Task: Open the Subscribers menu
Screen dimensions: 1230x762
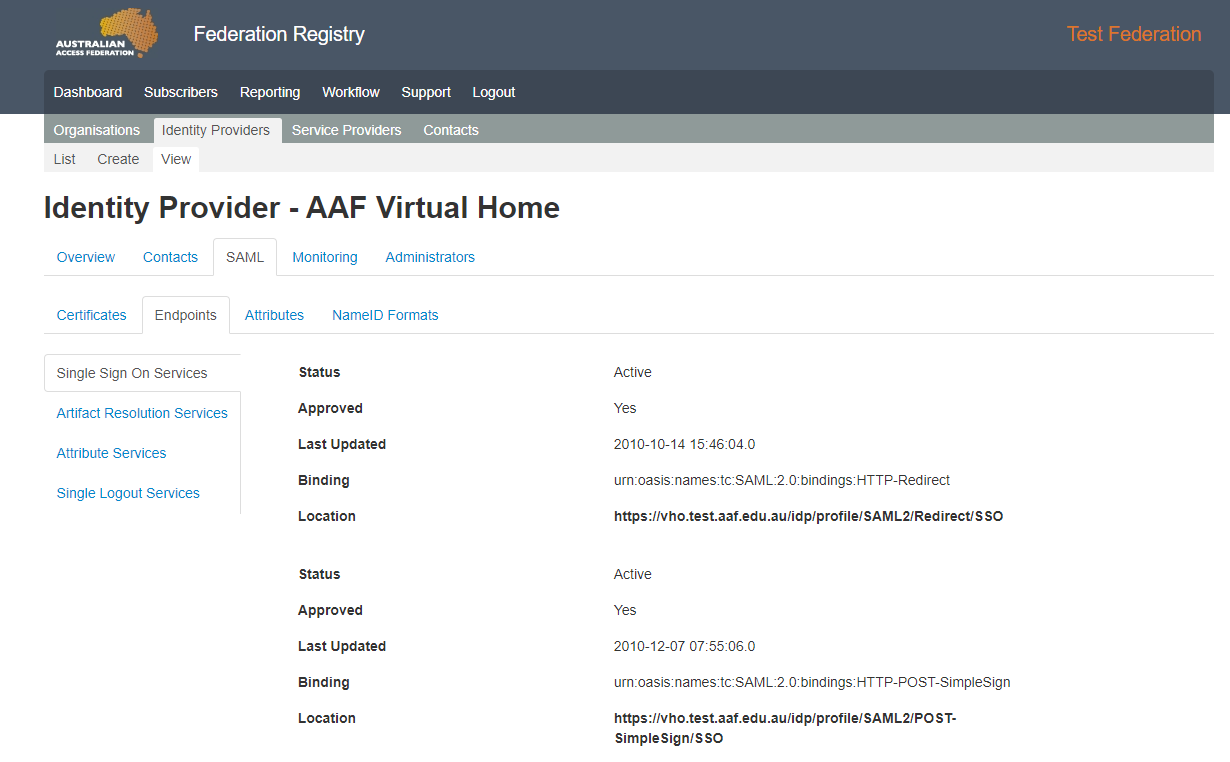Action: pos(181,92)
